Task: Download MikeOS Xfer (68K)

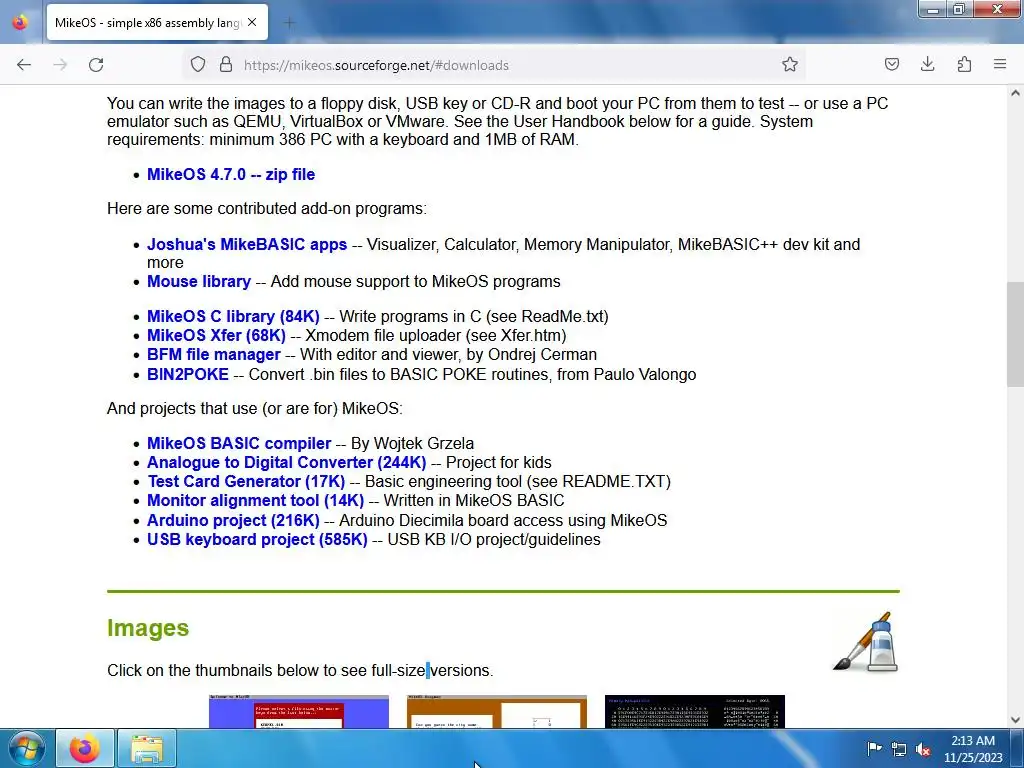Action: point(216,335)
